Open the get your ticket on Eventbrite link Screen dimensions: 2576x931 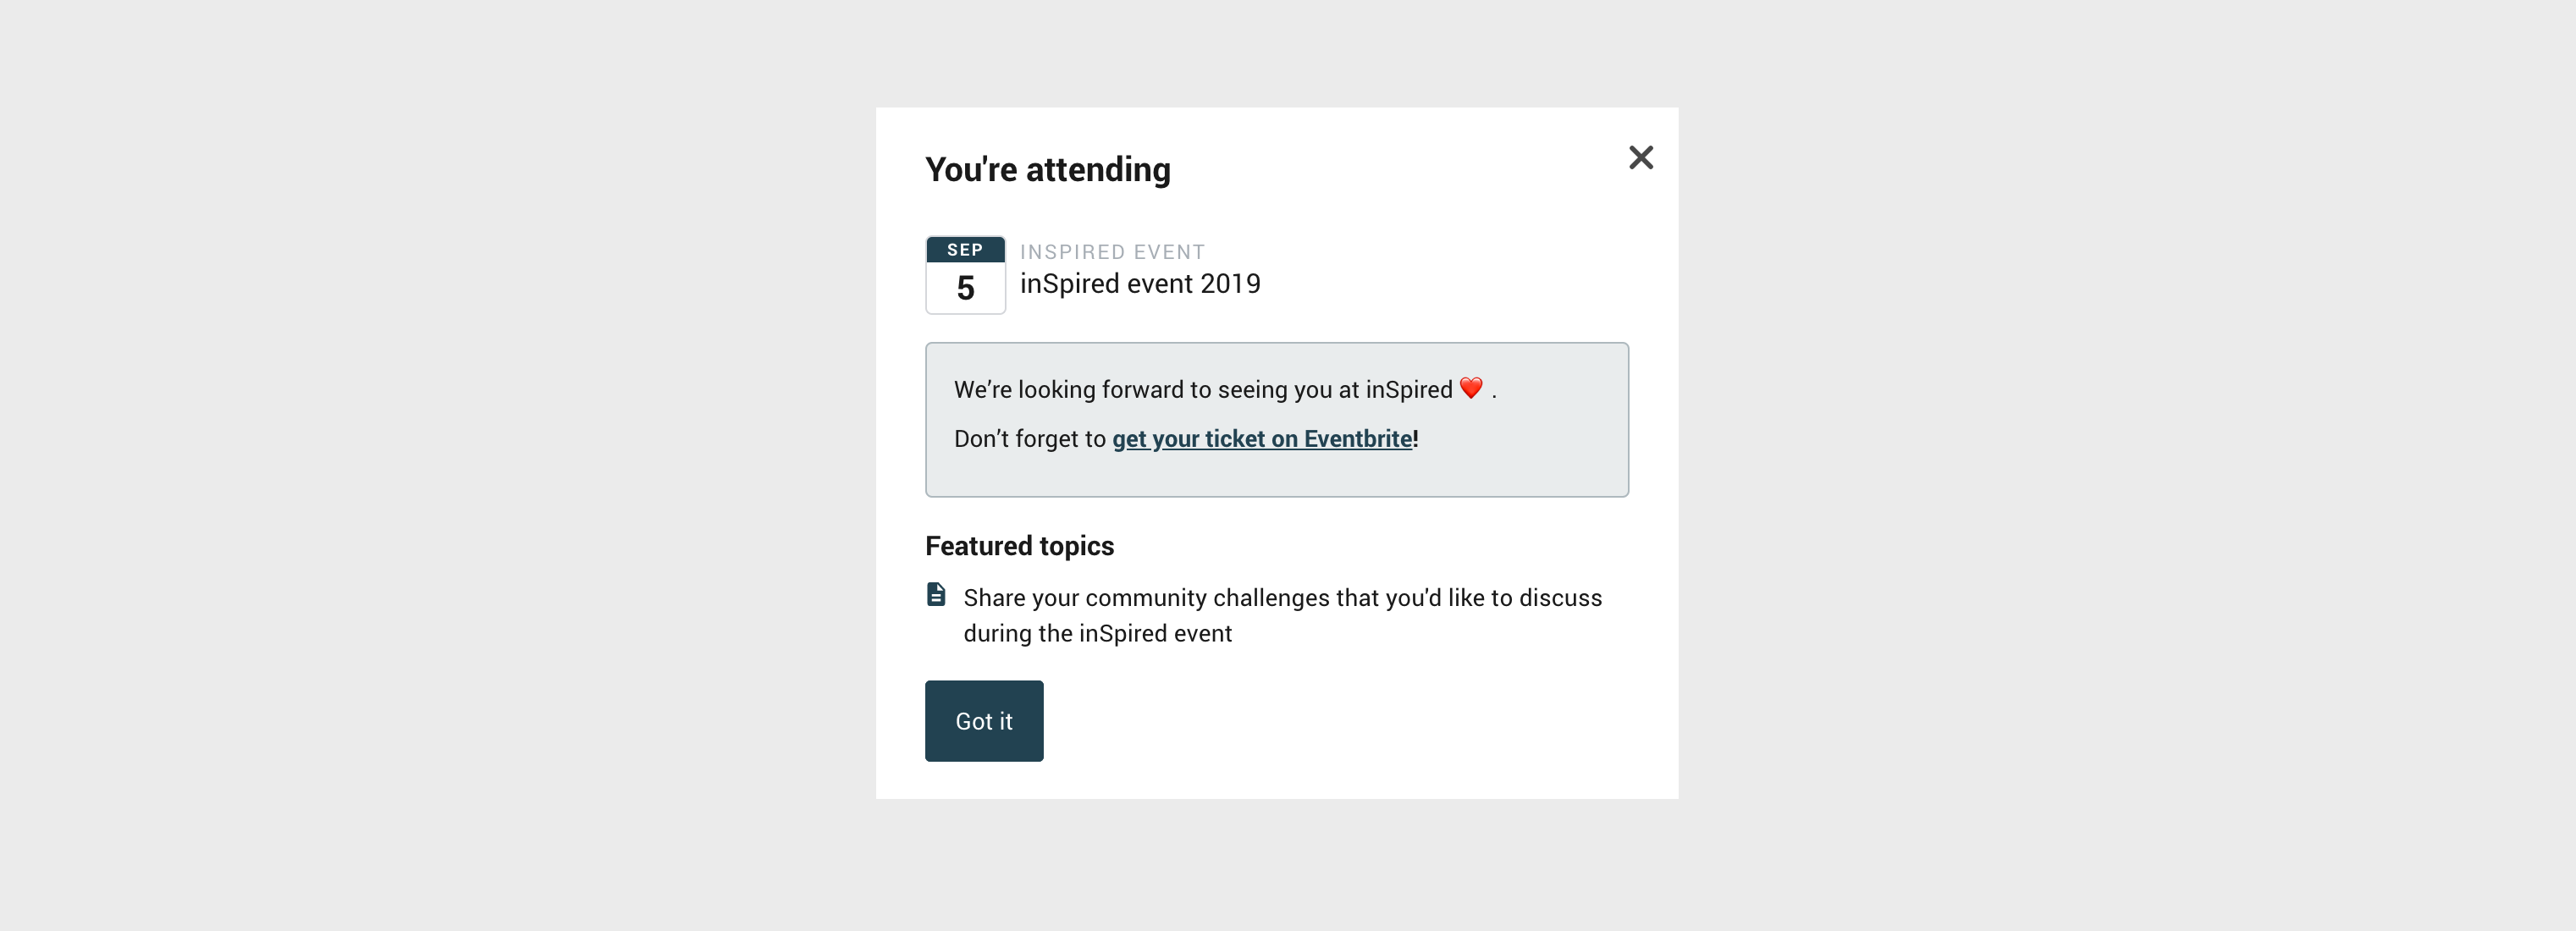pos(1262,438)
